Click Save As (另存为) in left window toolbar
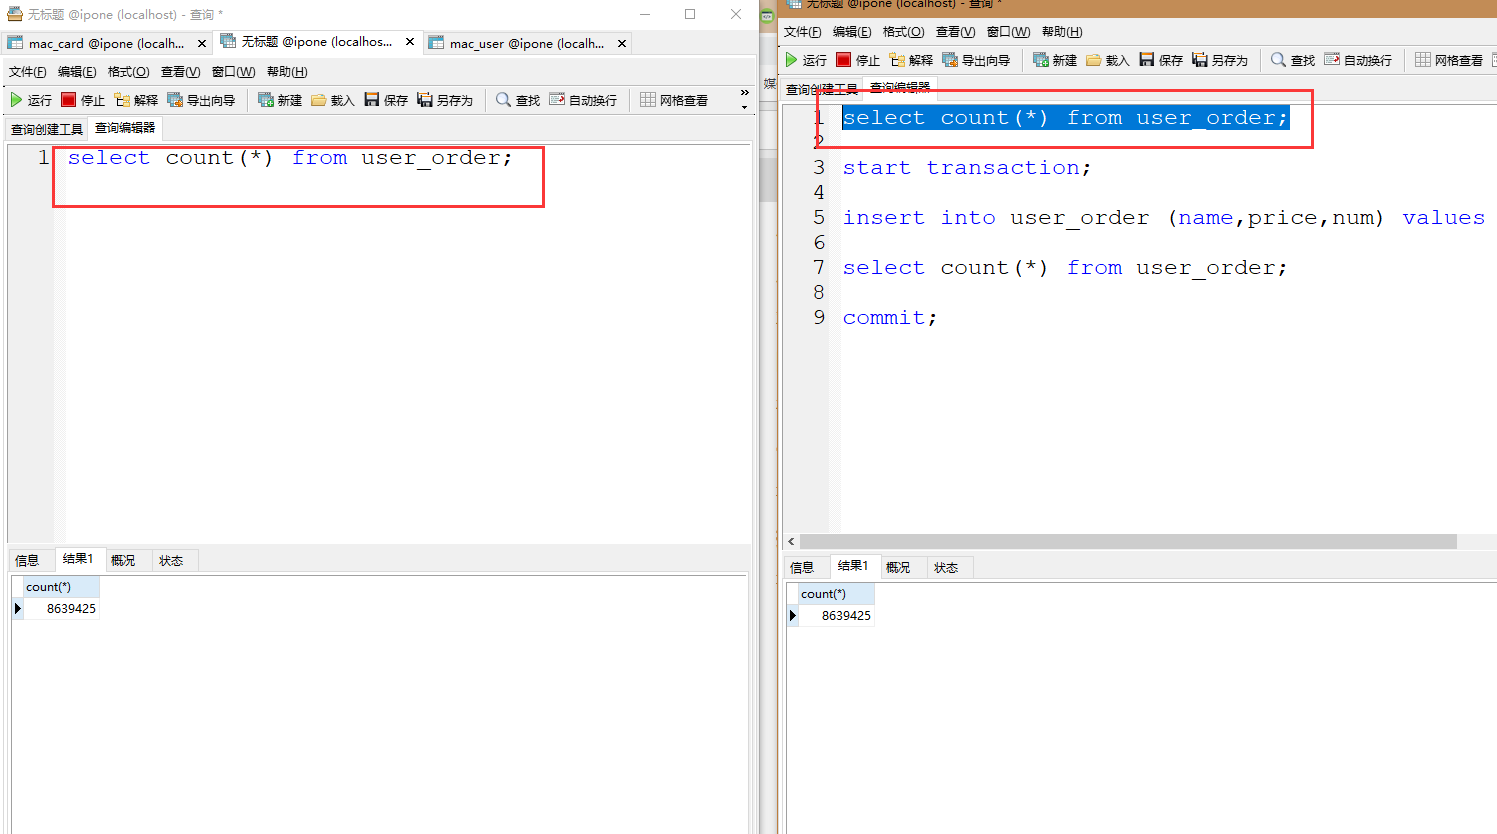The height and width of the screenshot is (834, 1497). (445, 100)
